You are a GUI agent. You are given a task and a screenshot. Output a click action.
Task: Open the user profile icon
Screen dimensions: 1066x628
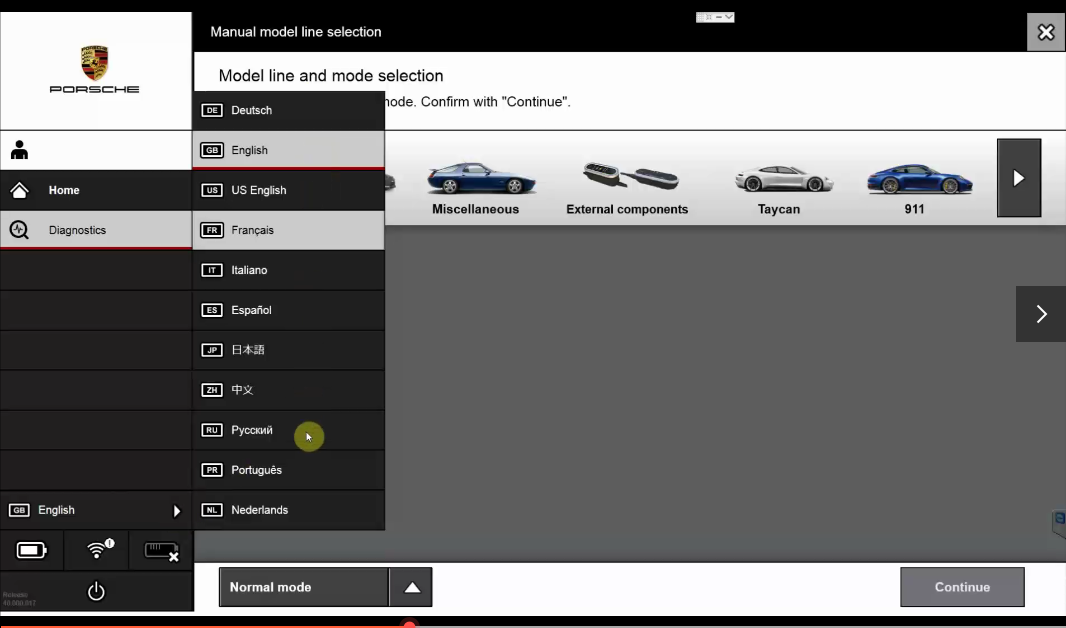(x=19, y=150)
